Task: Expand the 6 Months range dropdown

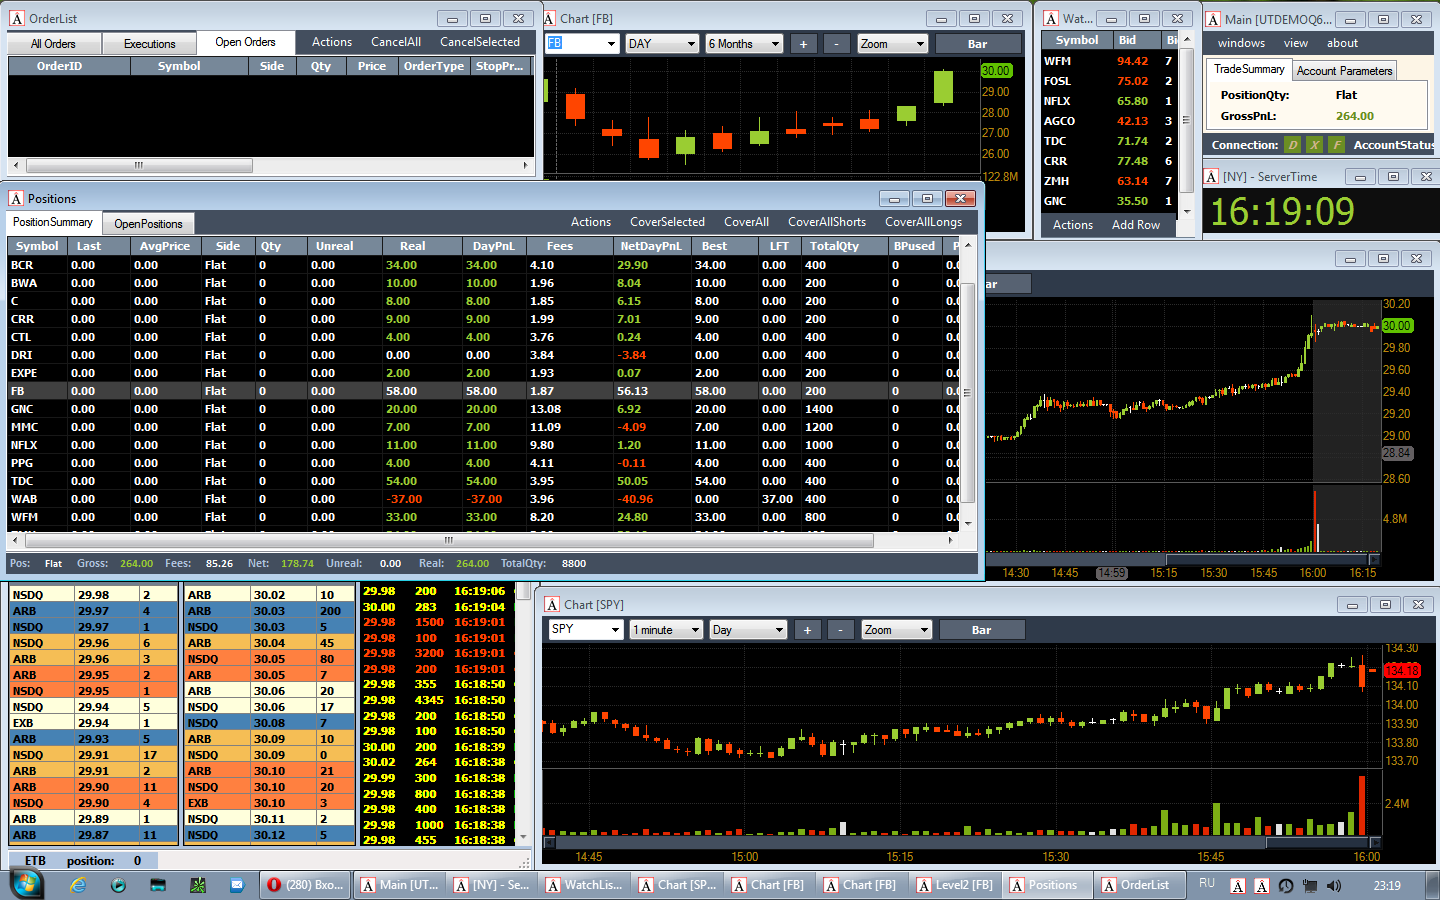Action: (744, 44)
